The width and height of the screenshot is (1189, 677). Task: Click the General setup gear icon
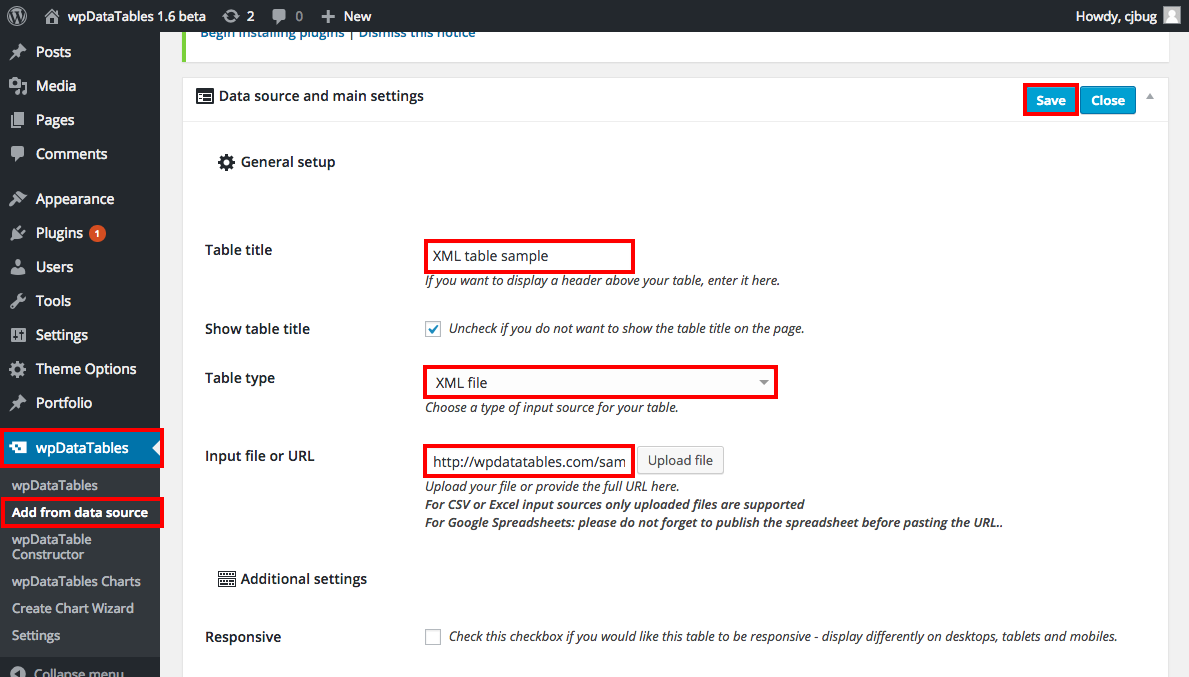point(226,162)
